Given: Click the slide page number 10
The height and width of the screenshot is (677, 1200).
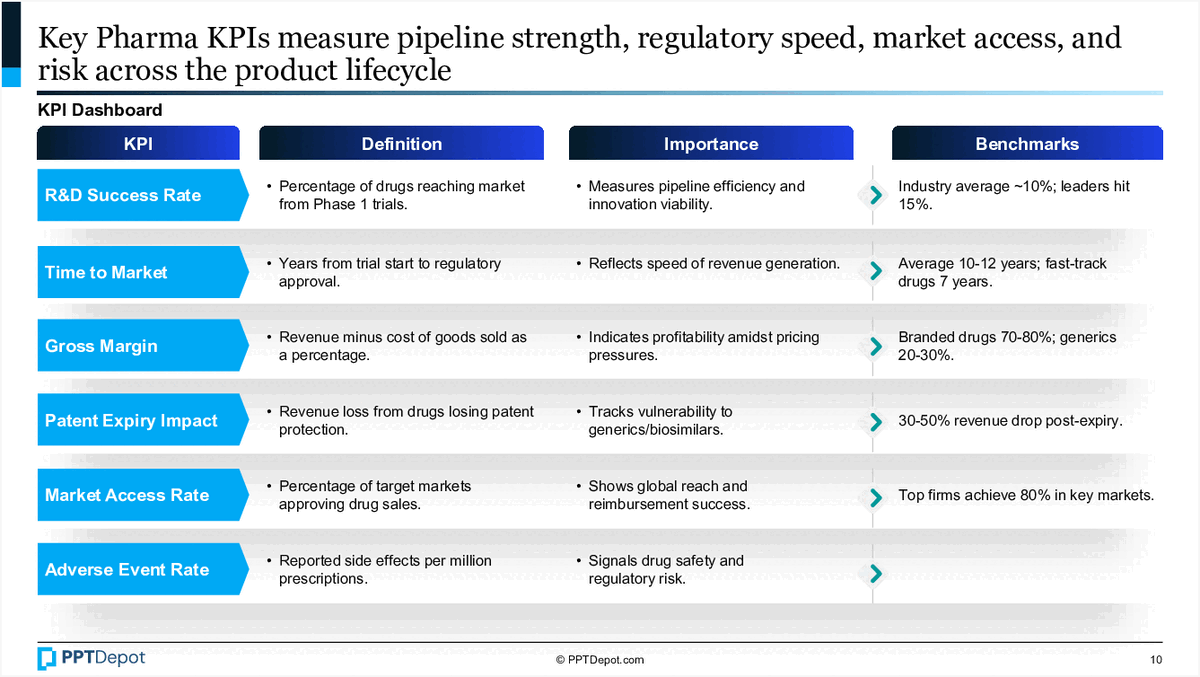Looking at the screenshot, I should [x=1156, y=660].
